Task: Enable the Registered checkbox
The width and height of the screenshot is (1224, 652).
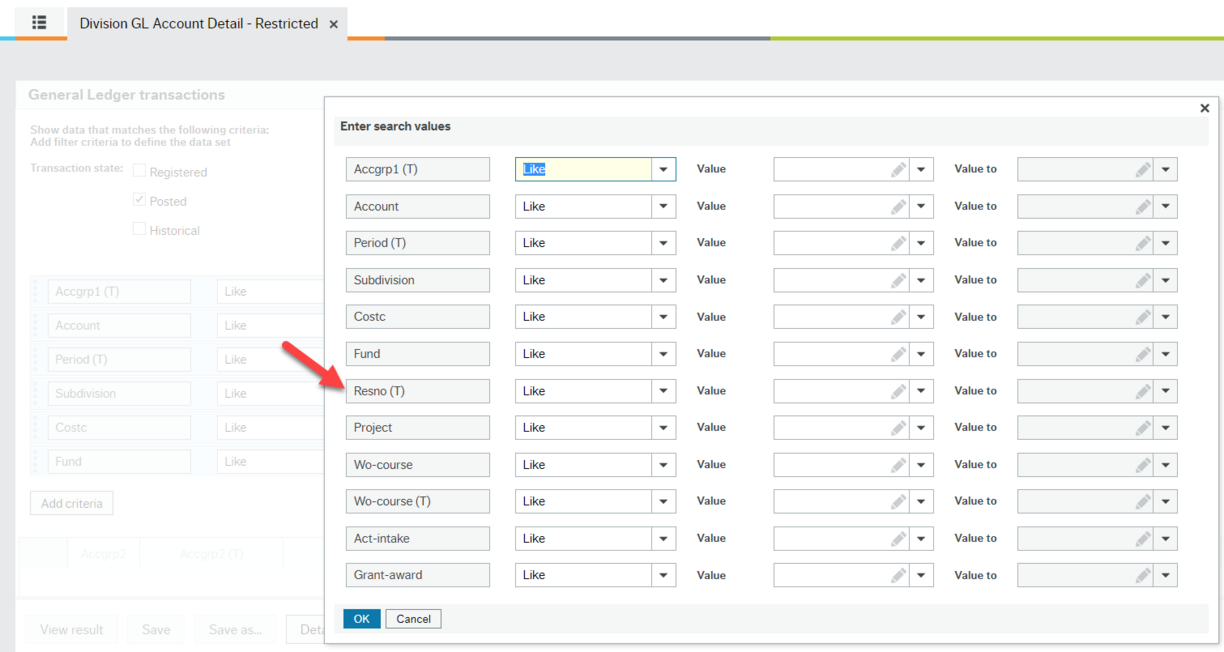Action: pyautogui.click(x=139, y=171)
